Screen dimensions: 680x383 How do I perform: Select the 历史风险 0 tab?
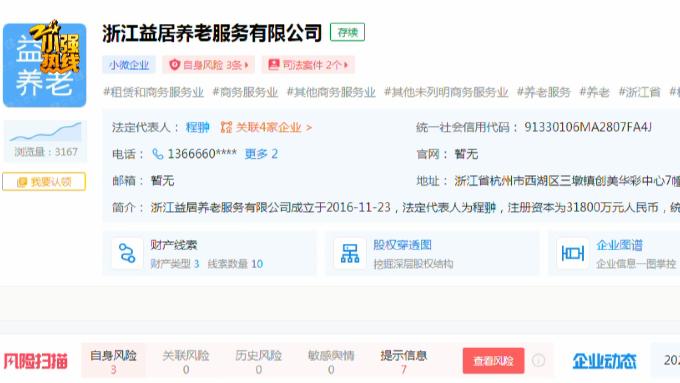[x=258, y=361]
